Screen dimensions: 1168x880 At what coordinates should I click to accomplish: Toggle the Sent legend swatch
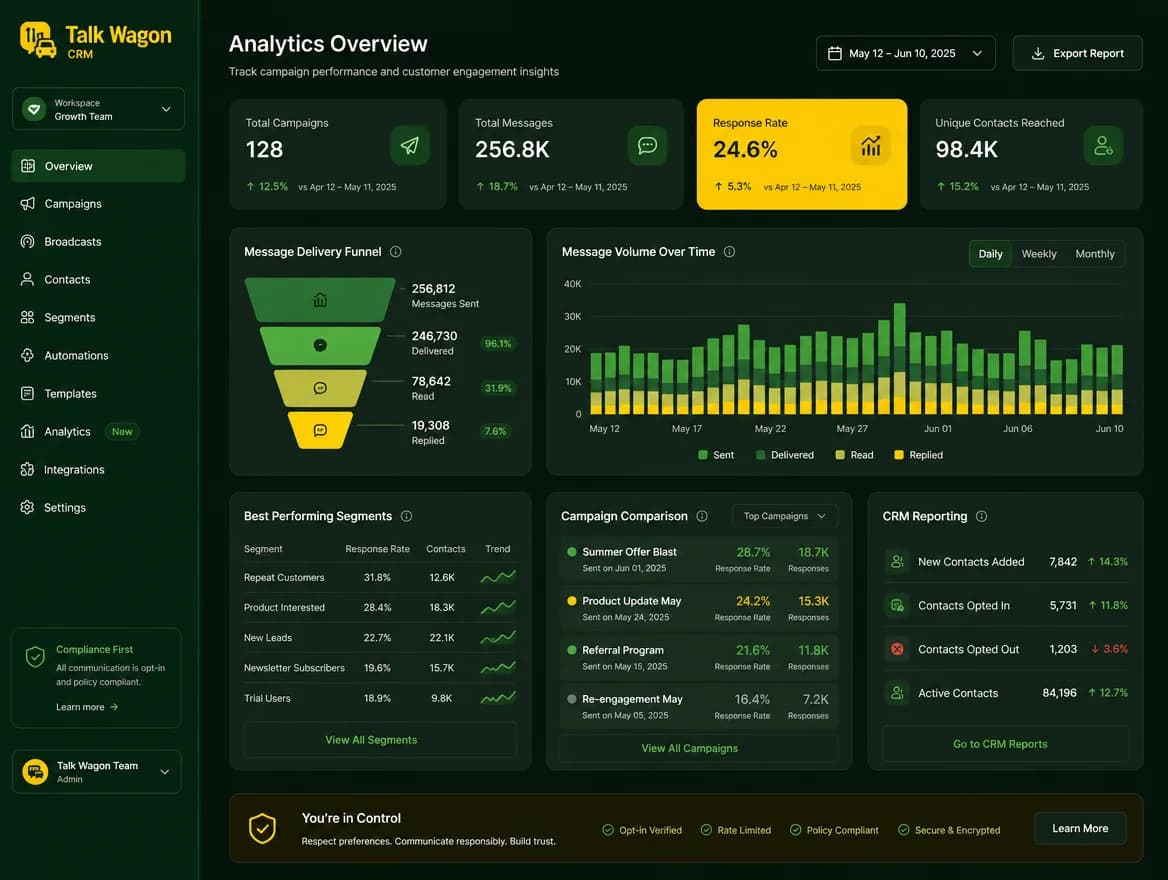[x=702, y=455]
